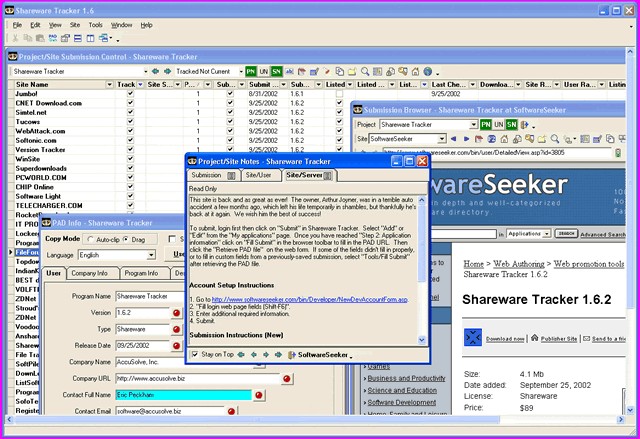This screenshot has height=439, width=640.
Task: Open the Tools menu
Action: tap(95, 24)
